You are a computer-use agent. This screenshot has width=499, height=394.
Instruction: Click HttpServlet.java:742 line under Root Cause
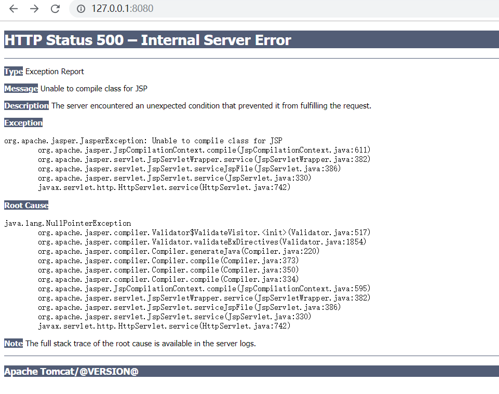(164, 326)
